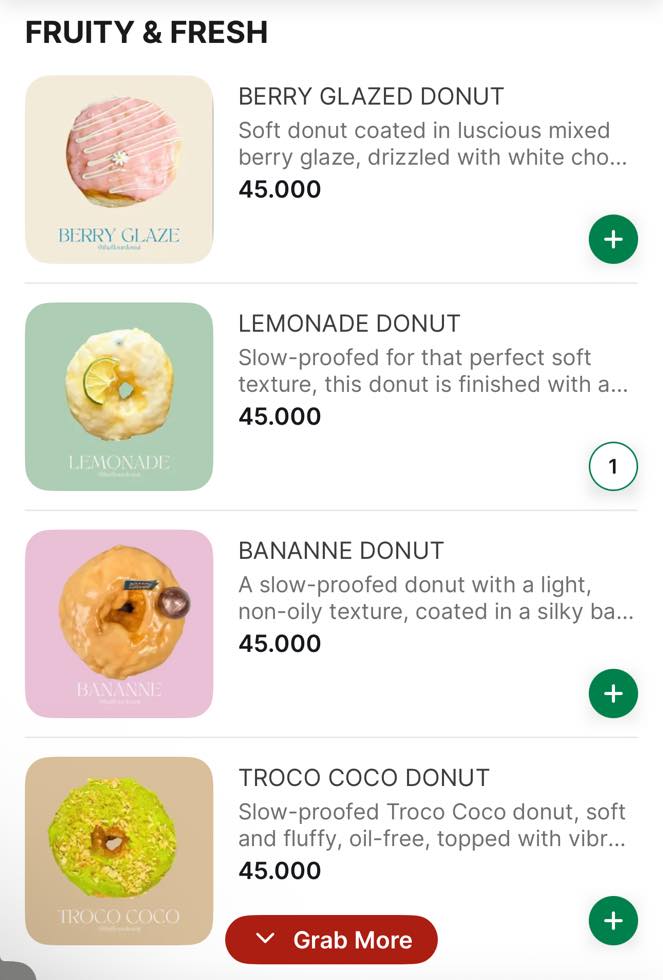Read full Bananne Donut description
The image size is (663, 980).
[435, 598]
